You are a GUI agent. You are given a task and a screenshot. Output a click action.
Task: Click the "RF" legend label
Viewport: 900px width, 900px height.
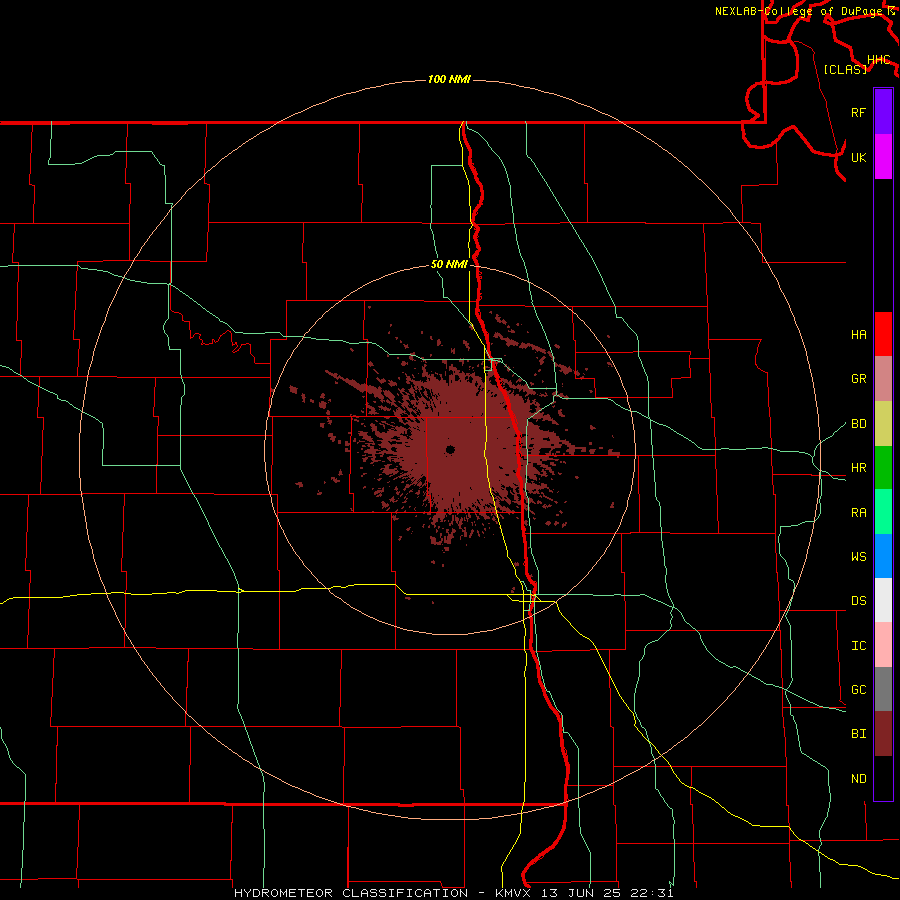[858, 112]
